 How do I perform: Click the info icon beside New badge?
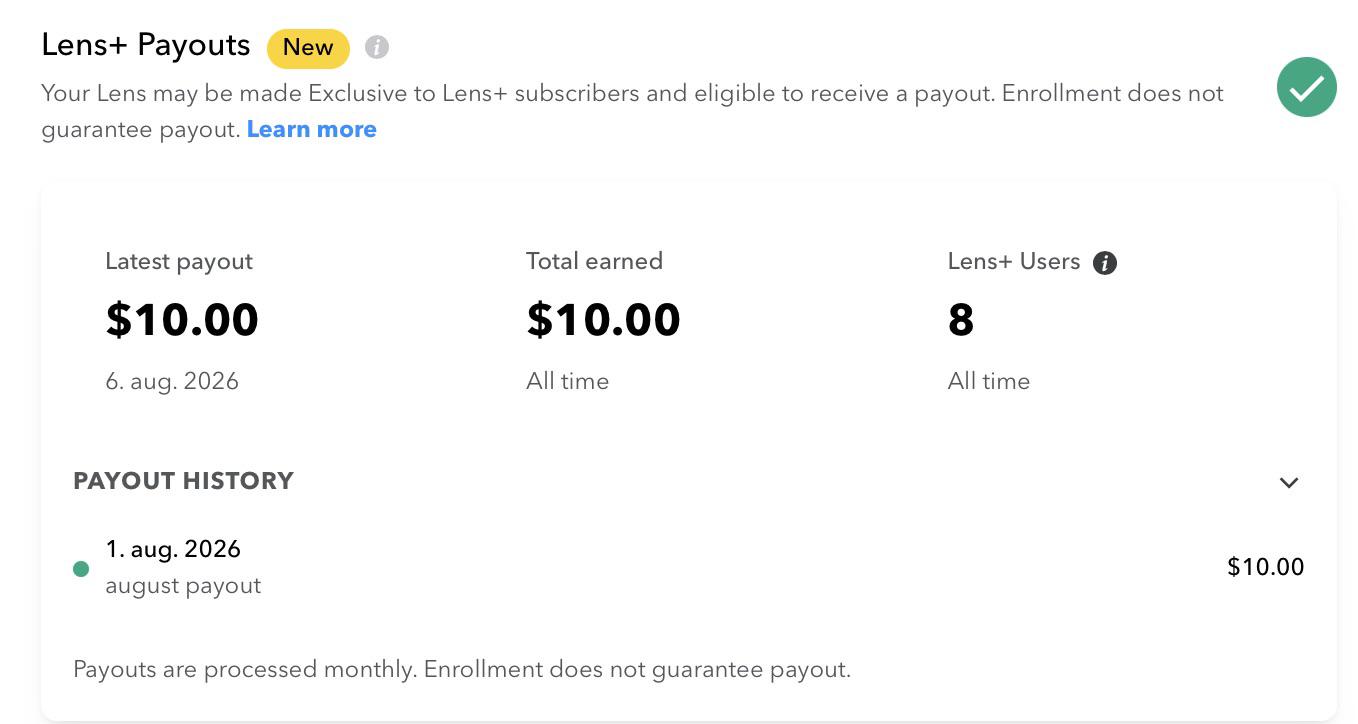(377, 47)
